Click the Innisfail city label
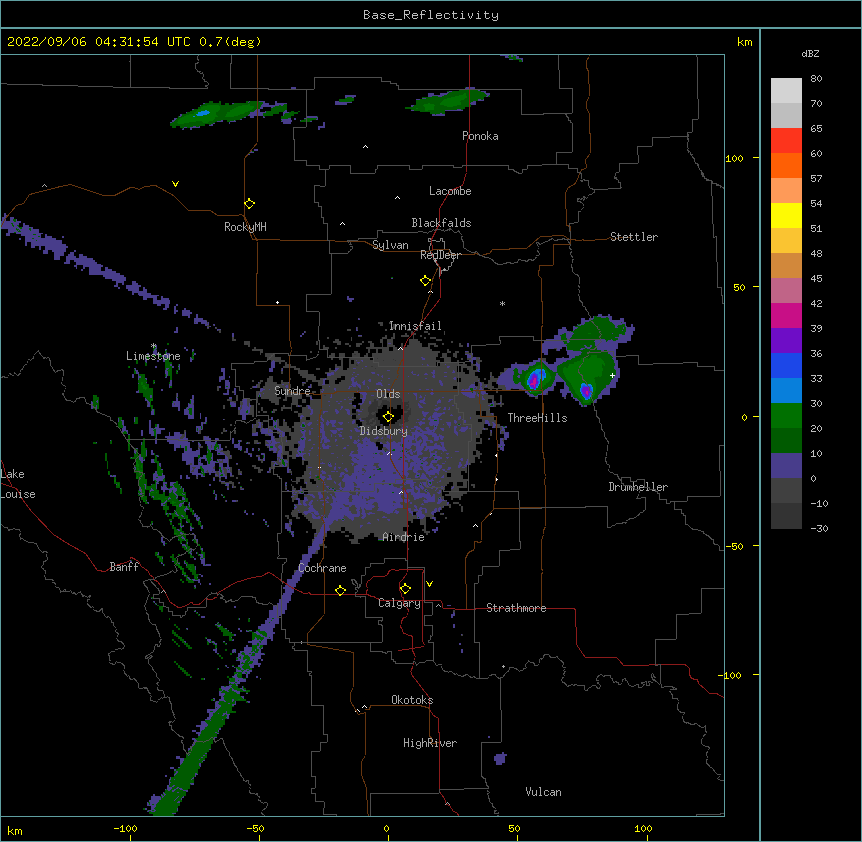The image size is (862, 842). pos(415,326)
